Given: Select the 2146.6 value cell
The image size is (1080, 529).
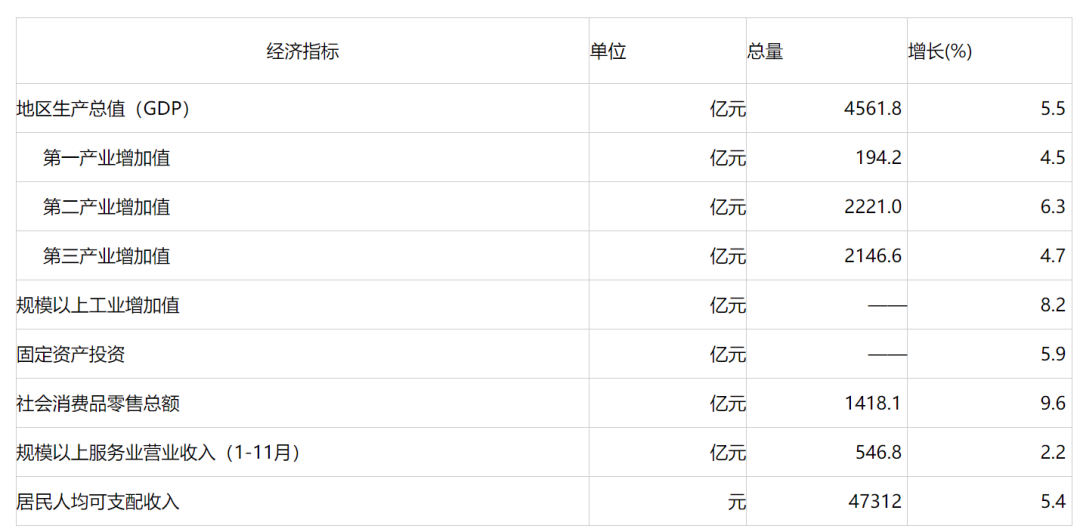Looking at the screenshot, I should (827, 256).
